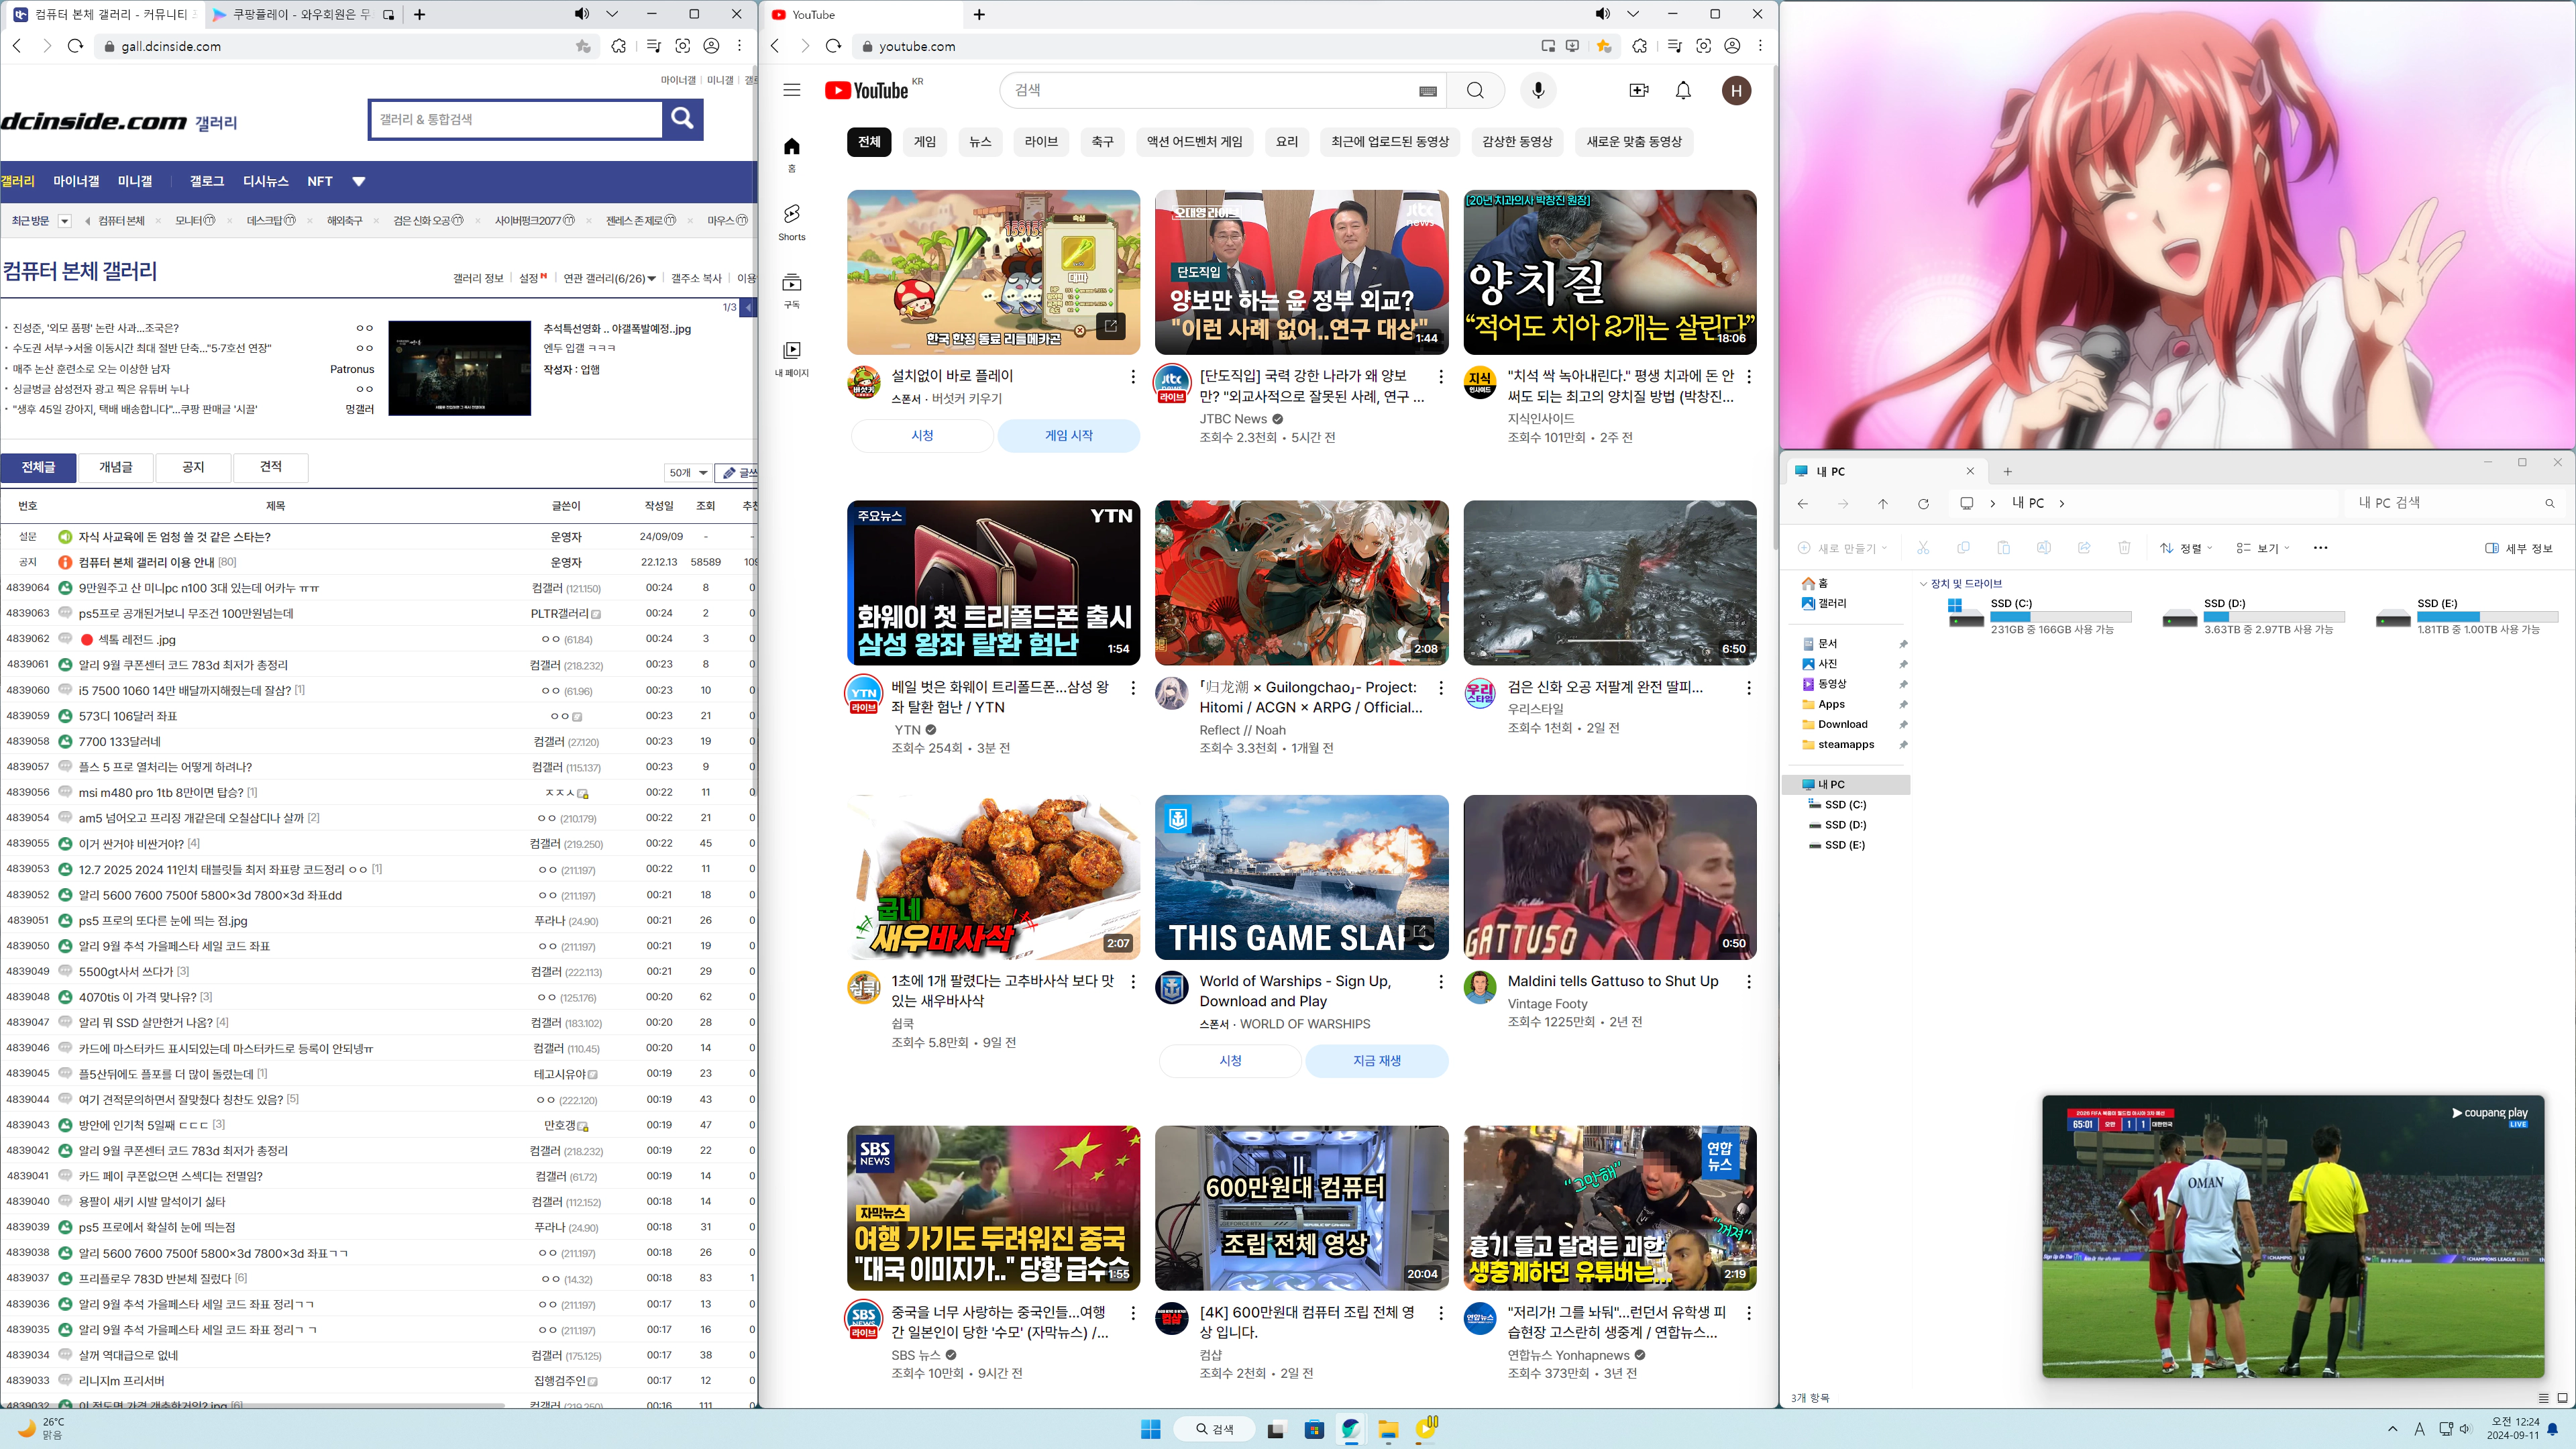This screenshot has height=1449, width=2576.
Task: Click 지금 재생 button under World of Warships
Action: (1376, 1061)
